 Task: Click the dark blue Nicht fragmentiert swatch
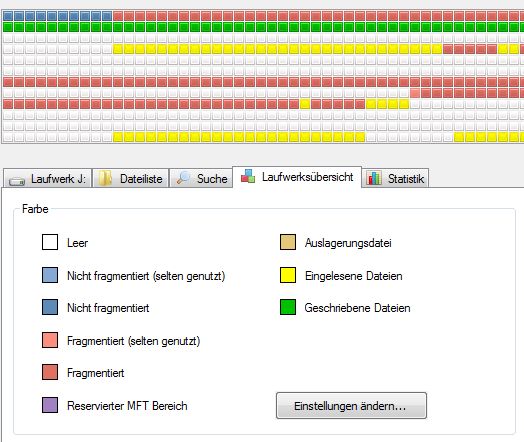pos(50,307)
